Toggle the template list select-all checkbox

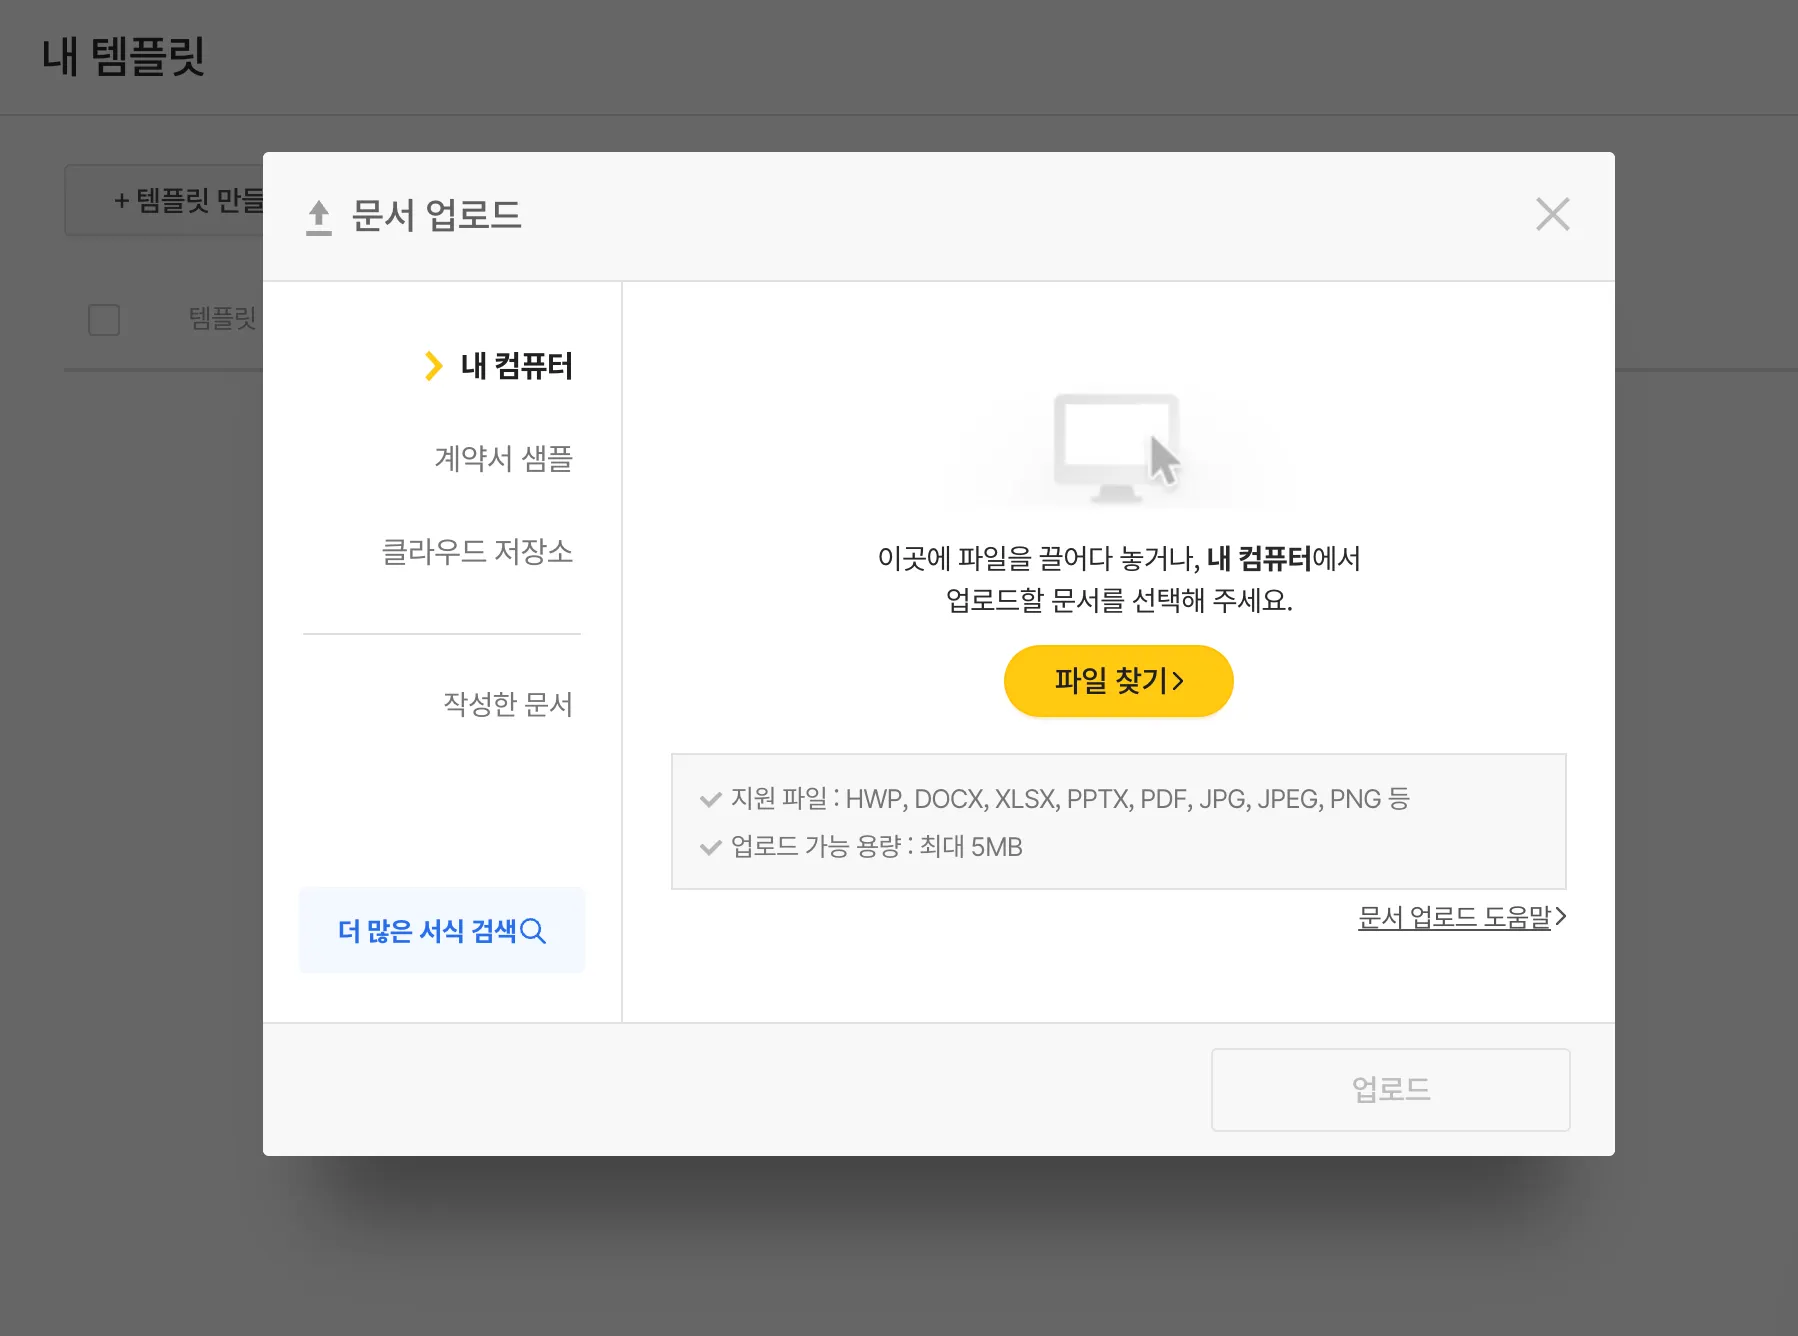[x=104, y=320]
